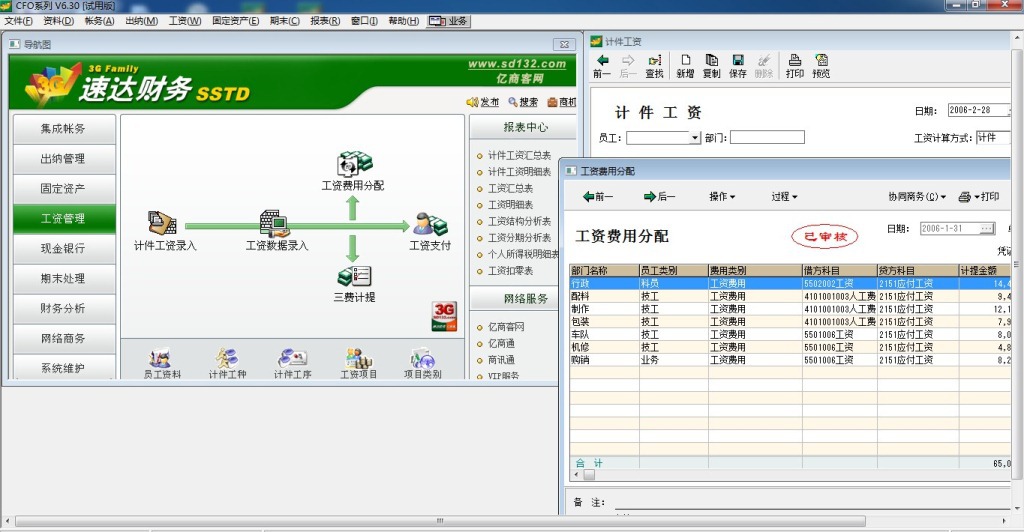Viewport: 1024px width, 532px height.
Task: Click 日期 field showing 2006-2-28
Action: 978,110
